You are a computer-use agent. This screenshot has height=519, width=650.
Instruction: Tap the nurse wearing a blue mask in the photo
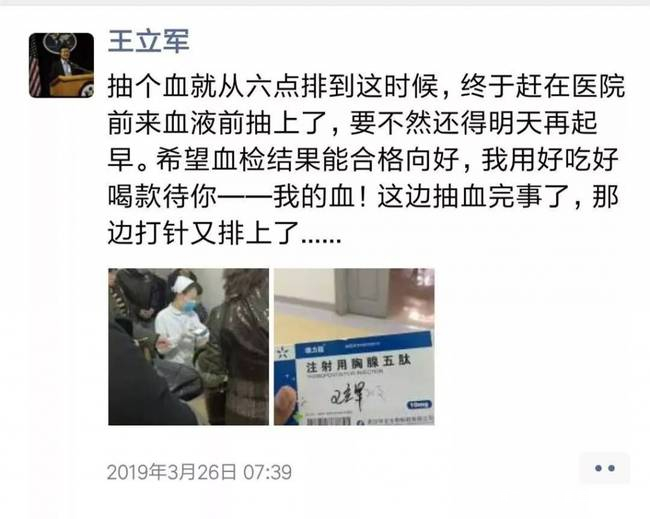(x=182, y=319)
